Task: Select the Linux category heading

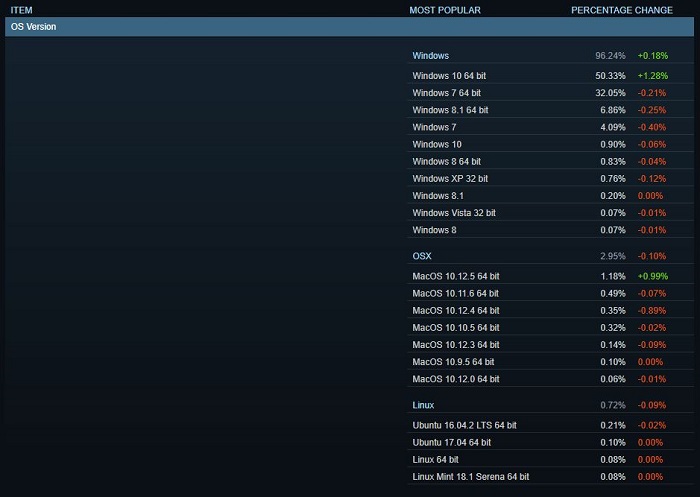Action: 423,405
